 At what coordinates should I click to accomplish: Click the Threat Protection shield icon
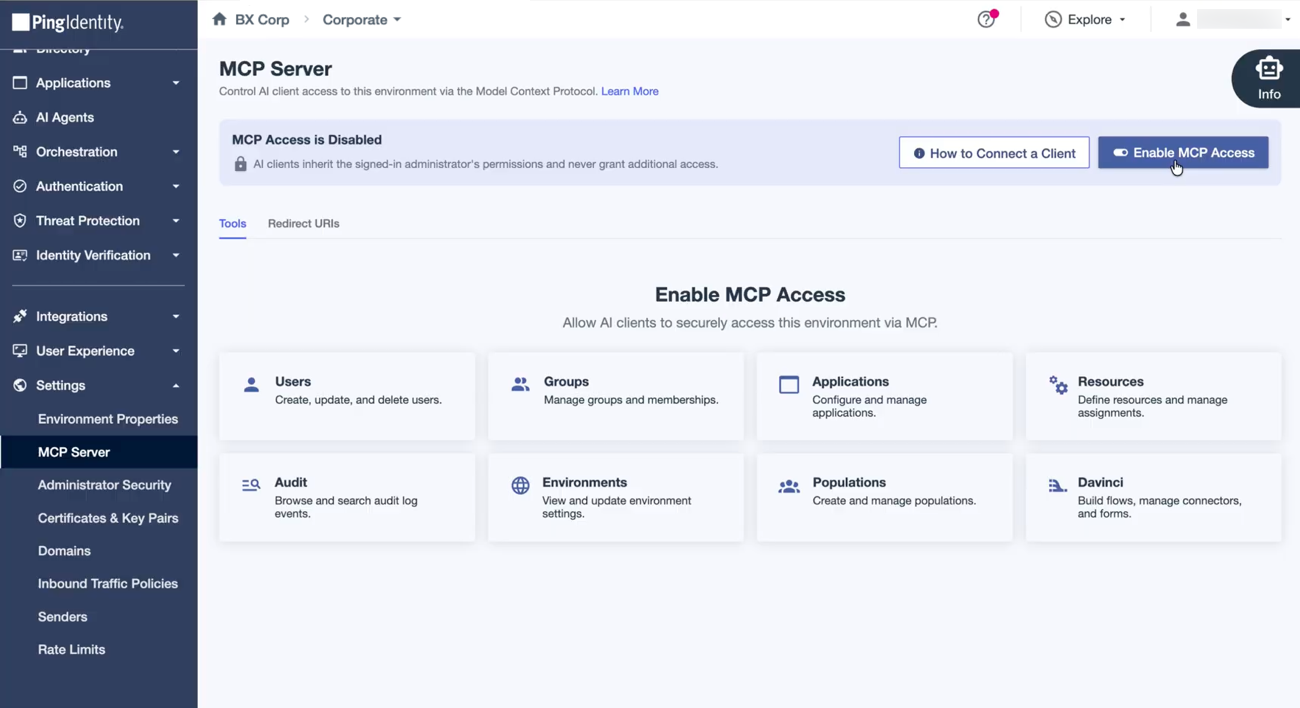pyautogui.click(x=20, y=221)
